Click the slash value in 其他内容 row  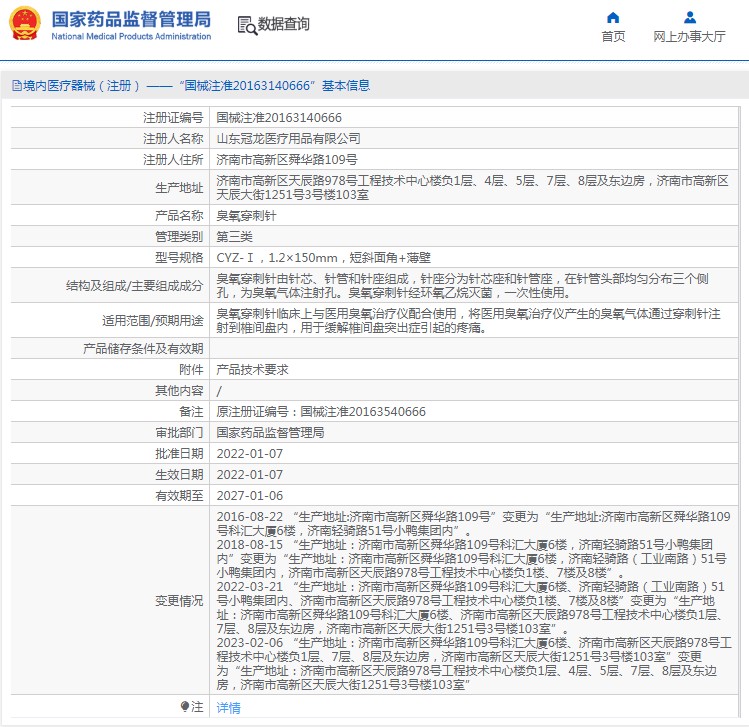219,391
